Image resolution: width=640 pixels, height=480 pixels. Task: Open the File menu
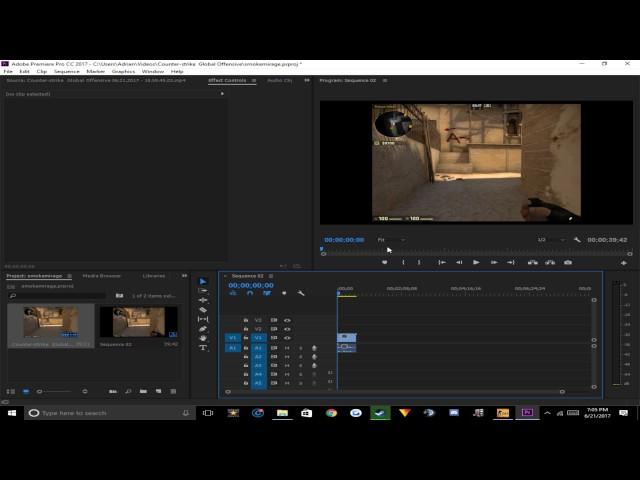(8, 71)
